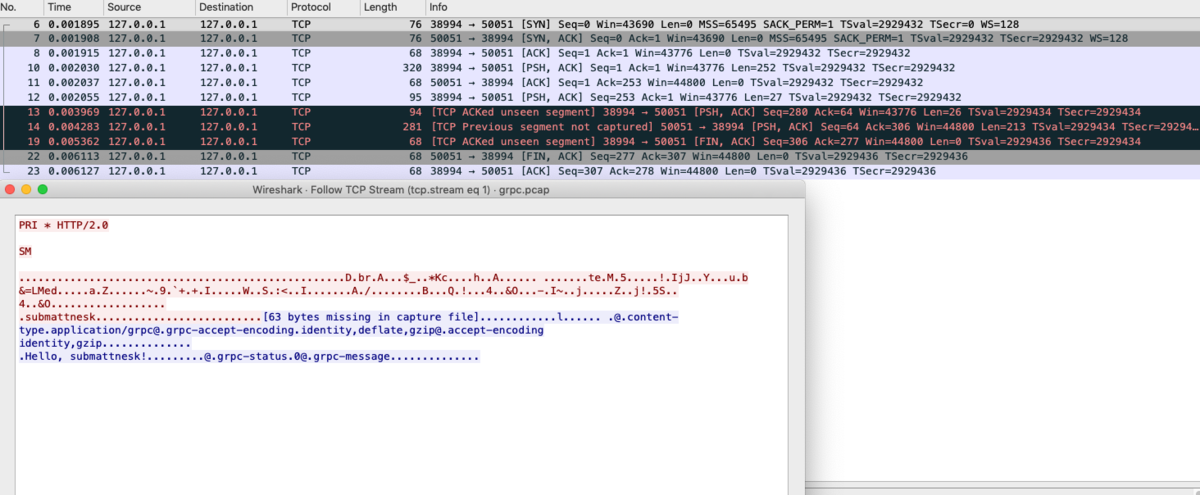Click '.submattnesk' request text

point(58,317)
